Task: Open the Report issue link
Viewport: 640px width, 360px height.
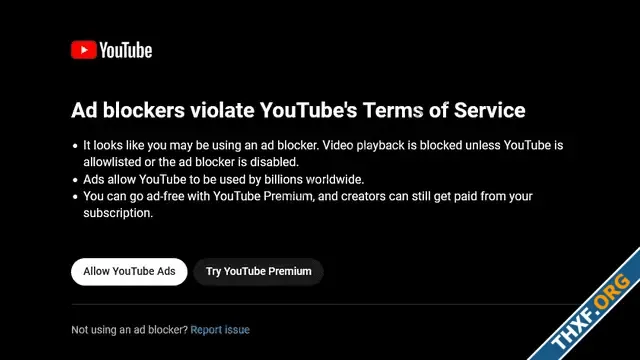Action: pyautogui.click(x=220, y=330)
